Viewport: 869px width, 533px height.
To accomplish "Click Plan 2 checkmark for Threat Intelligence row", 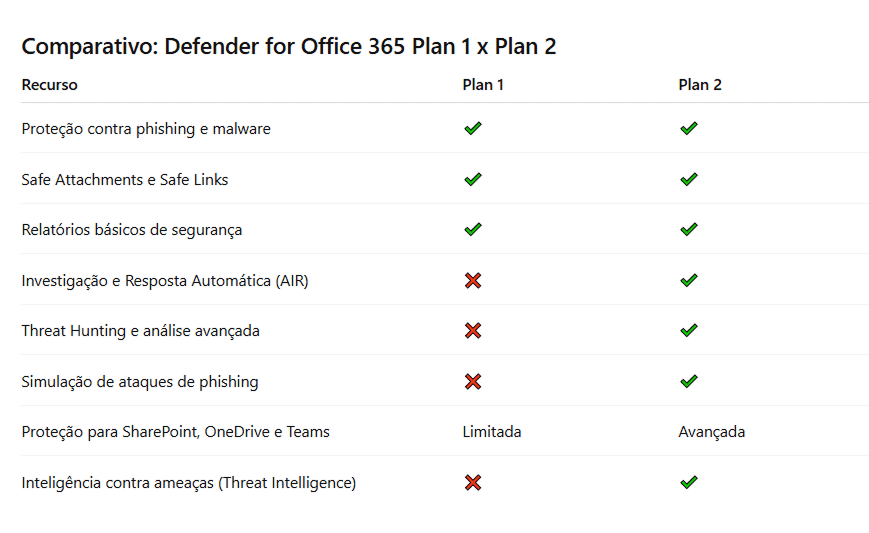I will [688, 483].
